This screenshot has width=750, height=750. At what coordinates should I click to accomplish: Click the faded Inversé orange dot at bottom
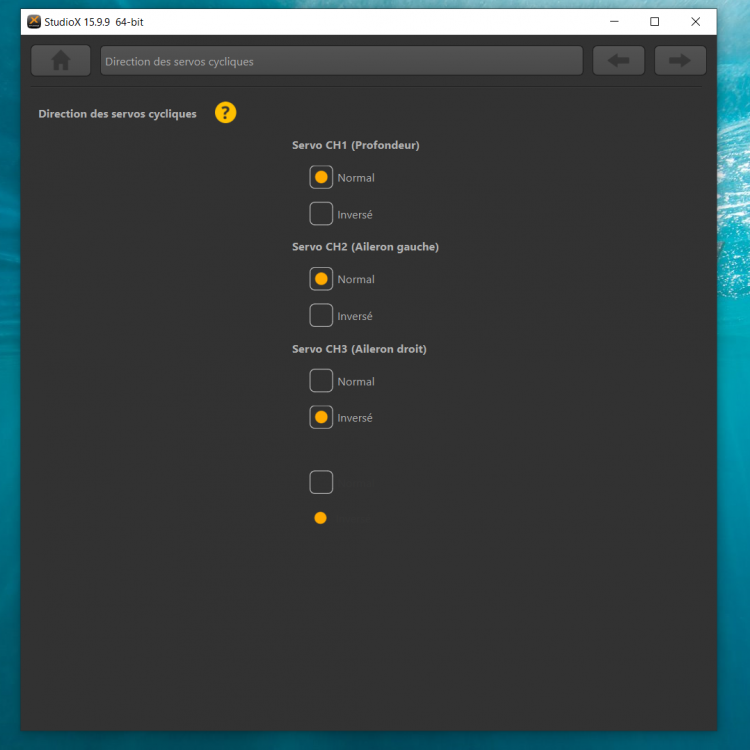(x=320, y=518)
